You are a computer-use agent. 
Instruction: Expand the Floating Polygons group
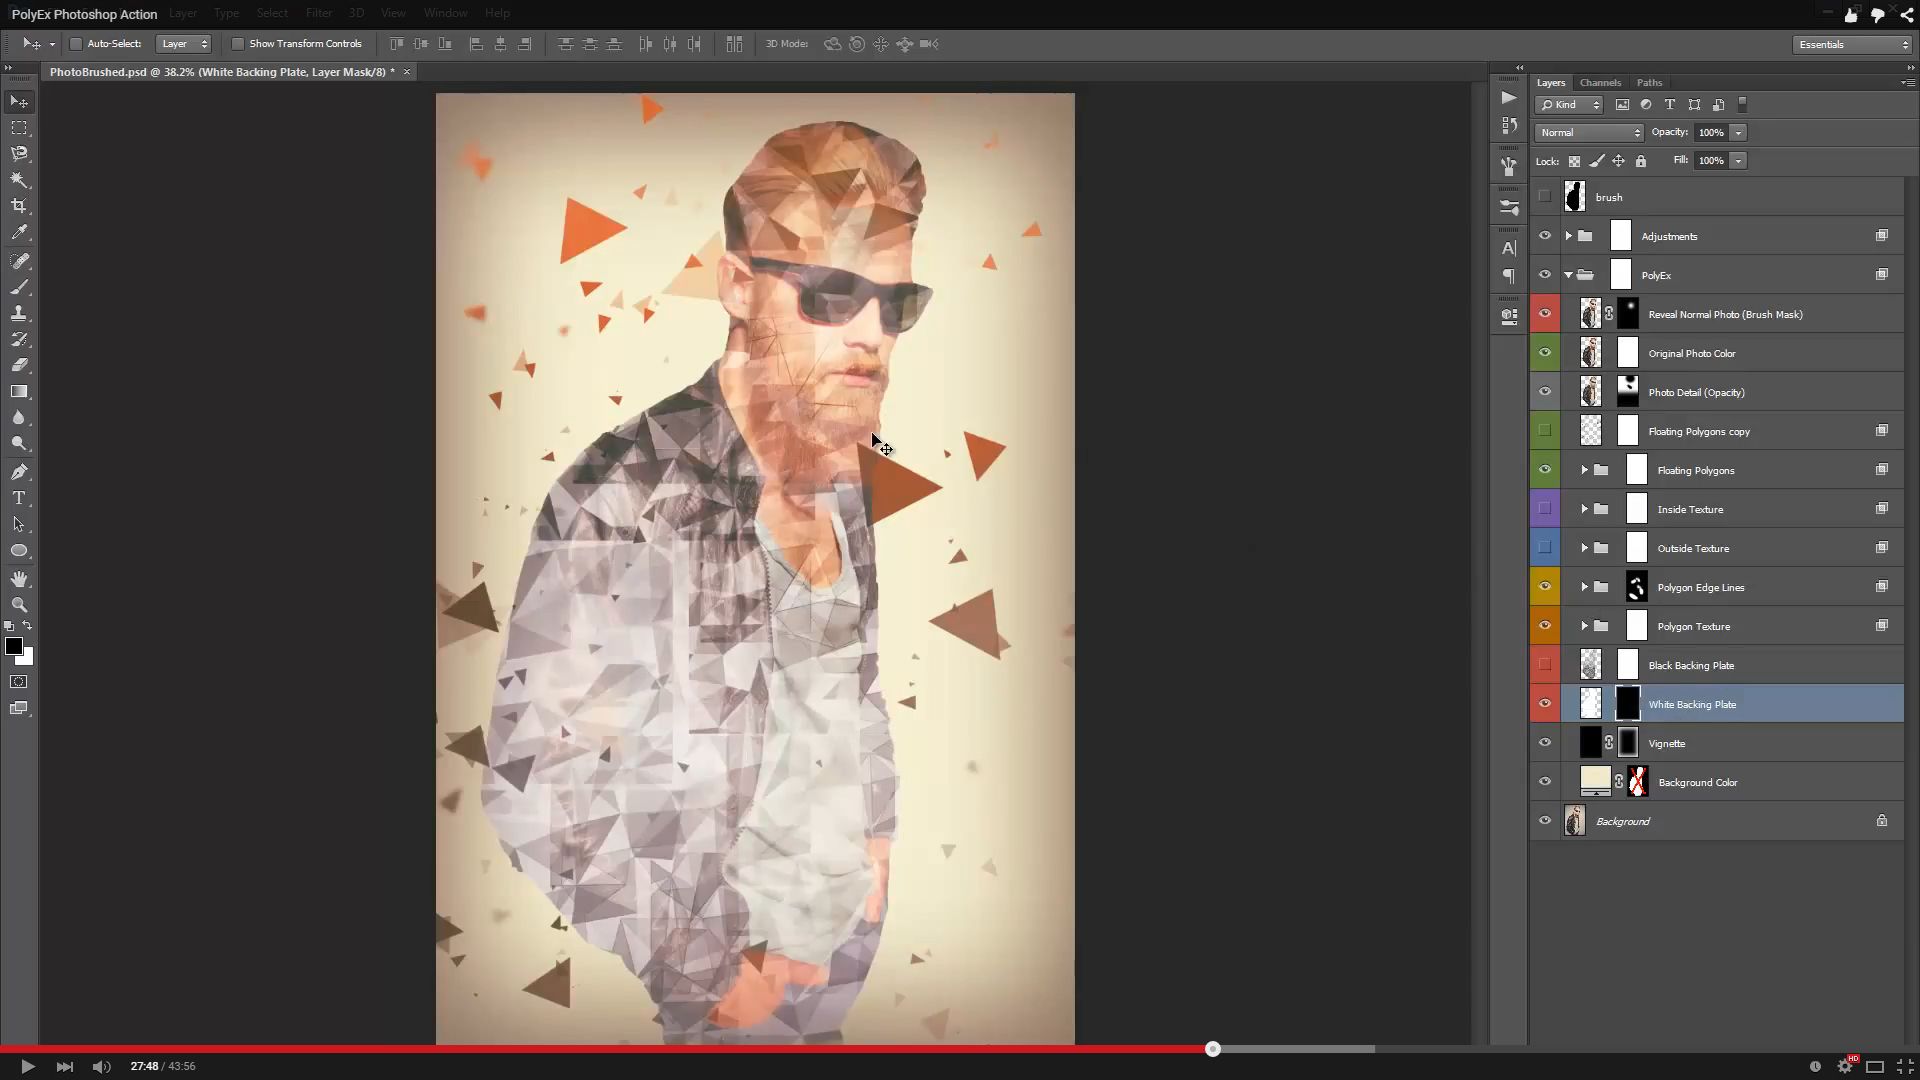point(1584,469)
